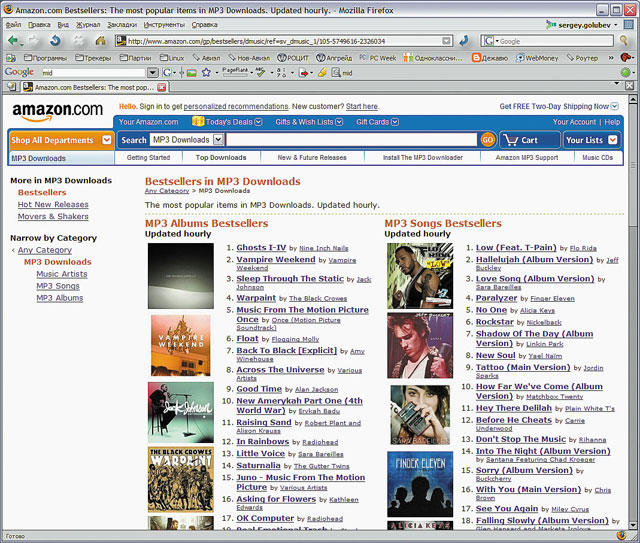The image size is (640, 543).
Task: Click the Google toolbar star bookmark icon
Action: tap(206, 73)
